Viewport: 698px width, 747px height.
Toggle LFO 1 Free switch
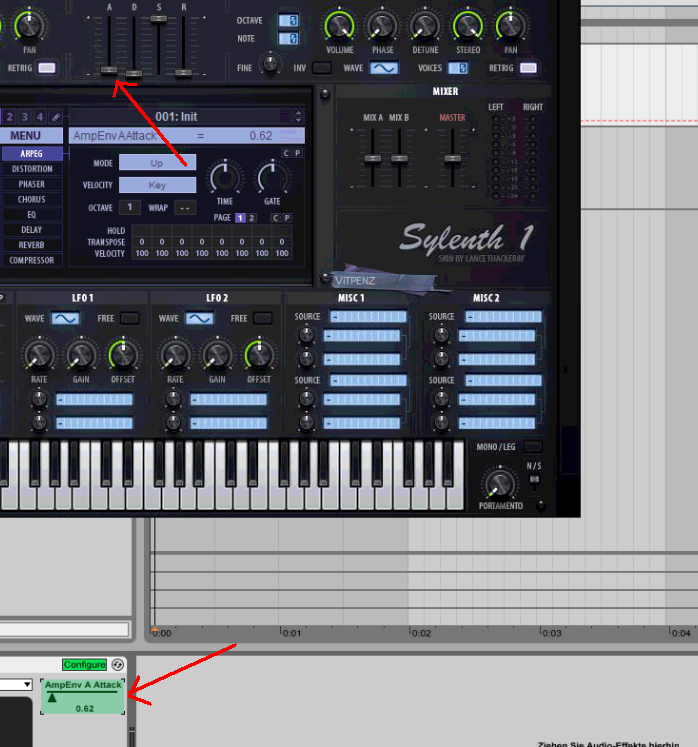coord(130,318)
